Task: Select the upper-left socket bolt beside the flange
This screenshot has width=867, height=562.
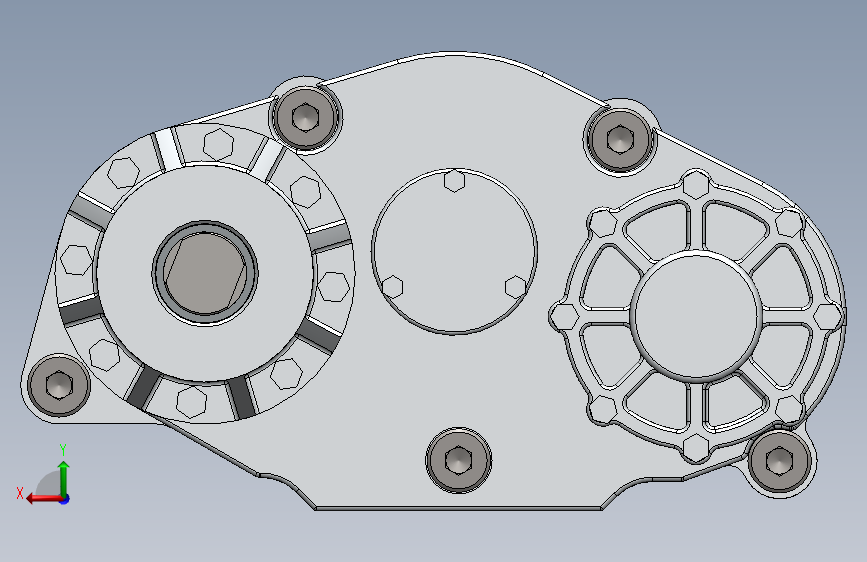Action: tap(305, 117)
